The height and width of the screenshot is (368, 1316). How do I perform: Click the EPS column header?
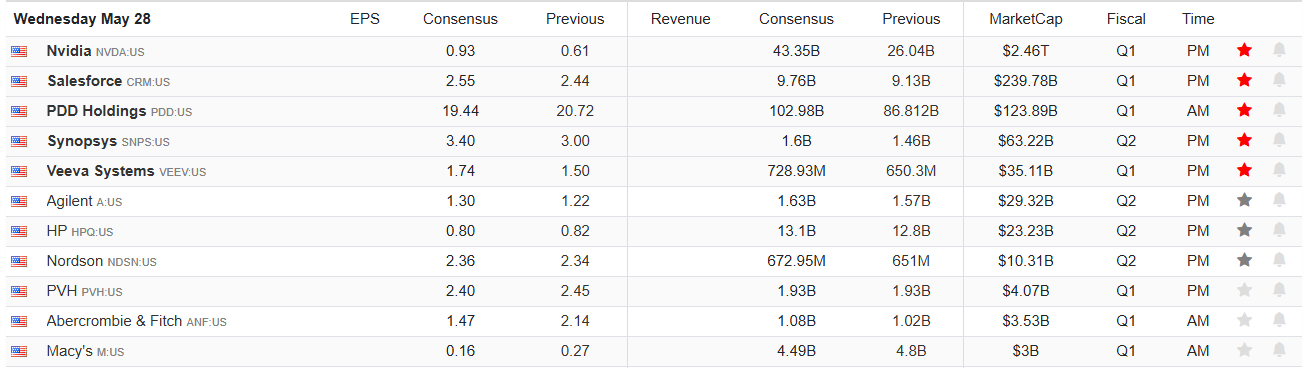point(364,19)
